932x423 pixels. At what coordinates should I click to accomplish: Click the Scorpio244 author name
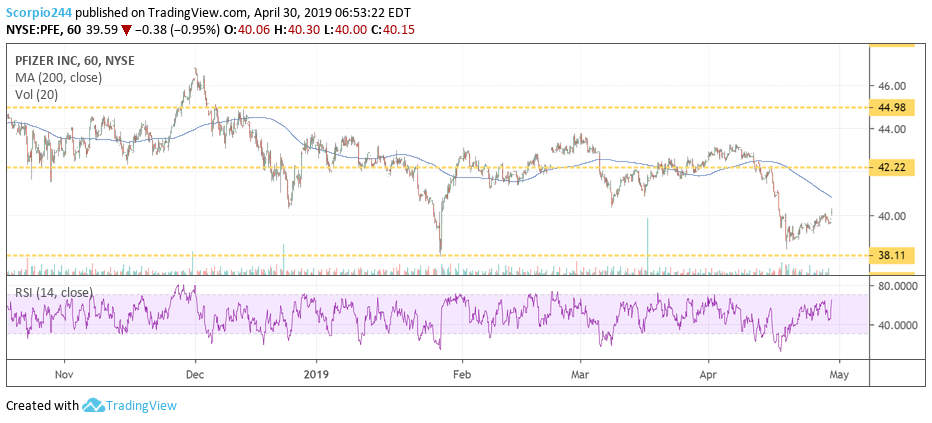pos(40,12)
